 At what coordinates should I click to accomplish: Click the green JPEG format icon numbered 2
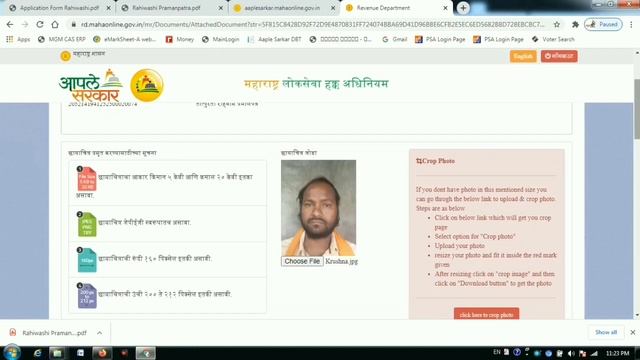tap(87, 224)
